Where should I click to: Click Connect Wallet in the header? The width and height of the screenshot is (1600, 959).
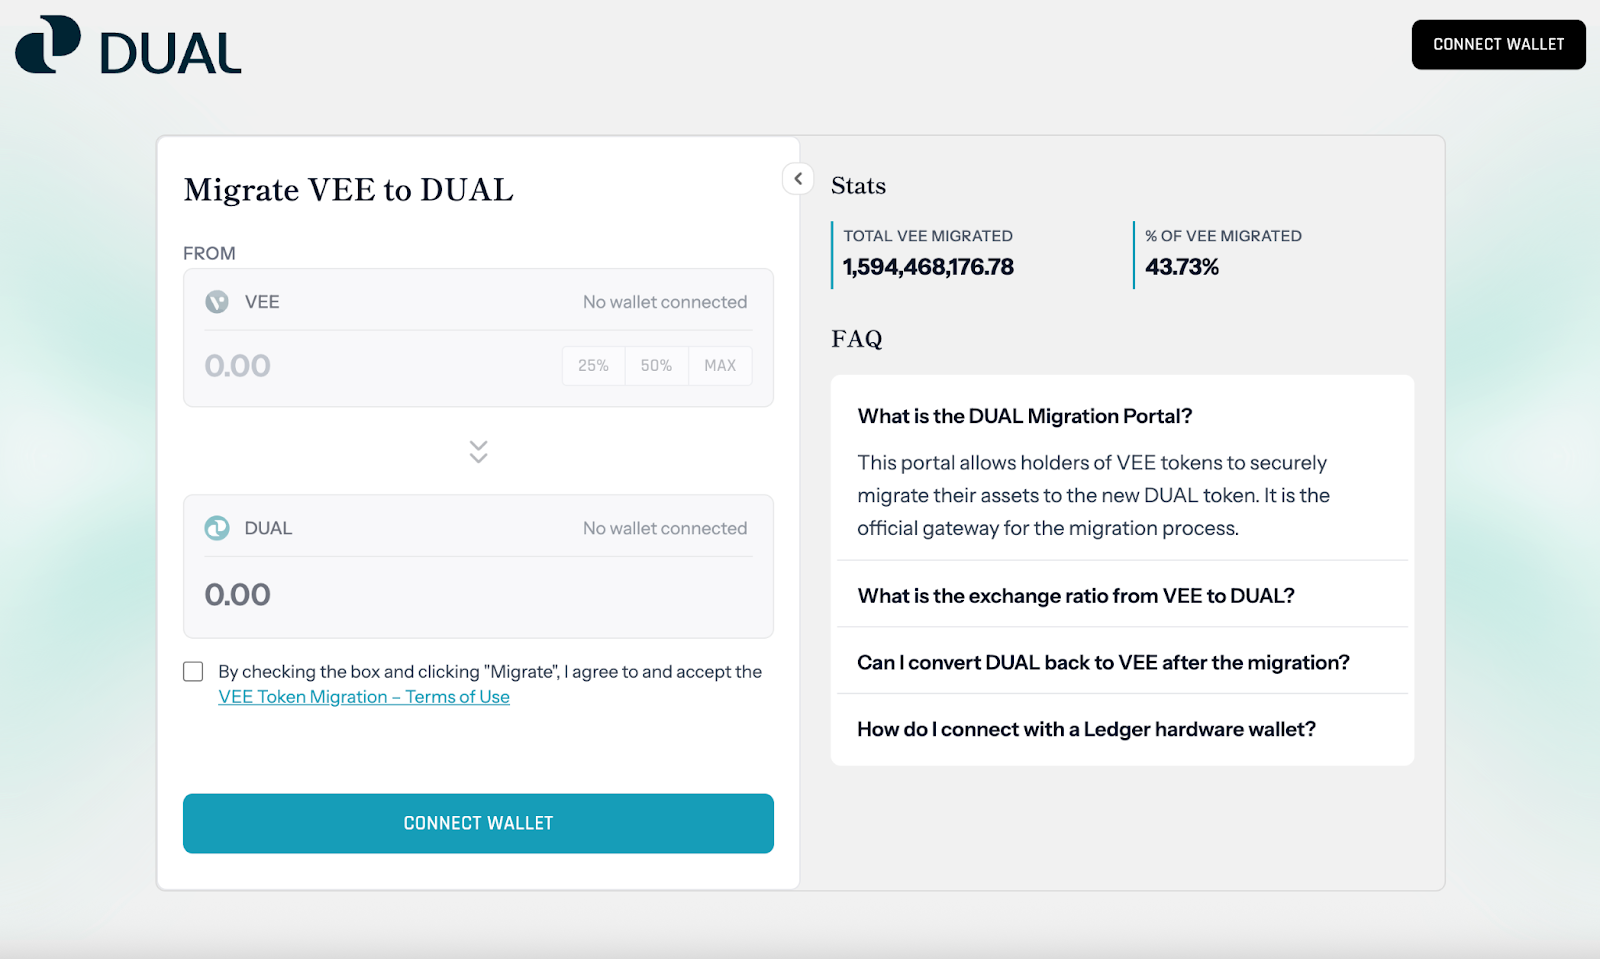1498,45
